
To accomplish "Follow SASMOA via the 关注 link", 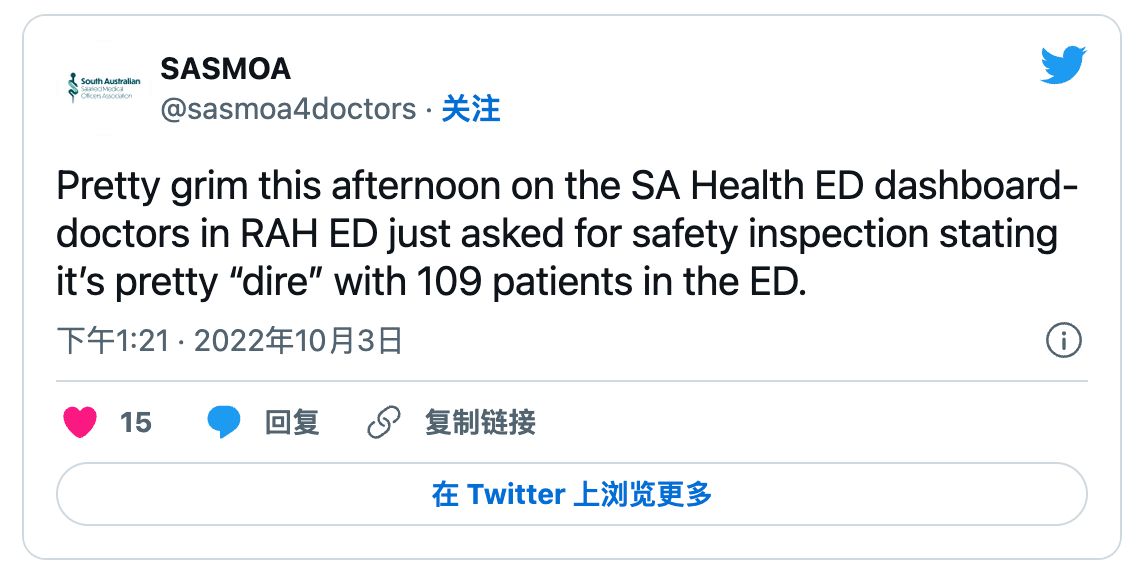I will click(471, 109).
